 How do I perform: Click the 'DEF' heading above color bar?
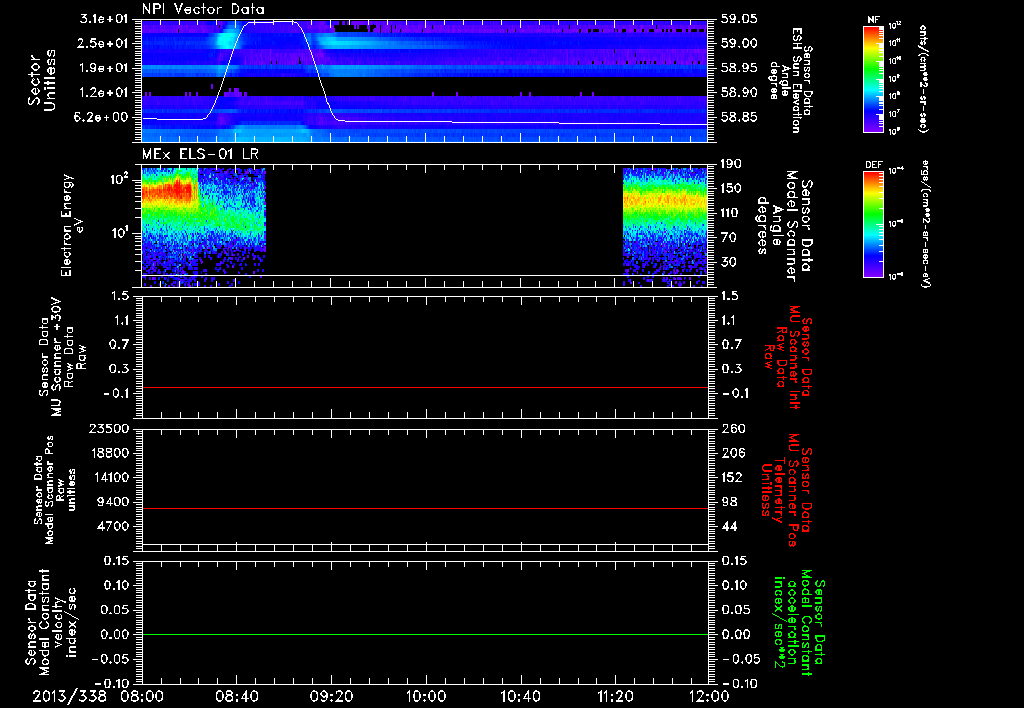[874, 165]
